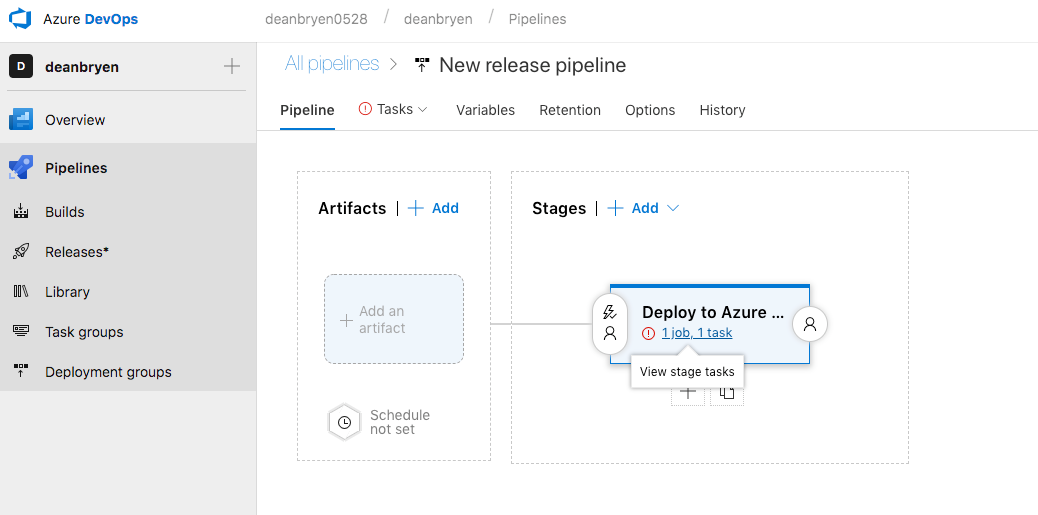Expand the Stages Add dropdown arrow
1038x515 pixels.
pos(673,208)
